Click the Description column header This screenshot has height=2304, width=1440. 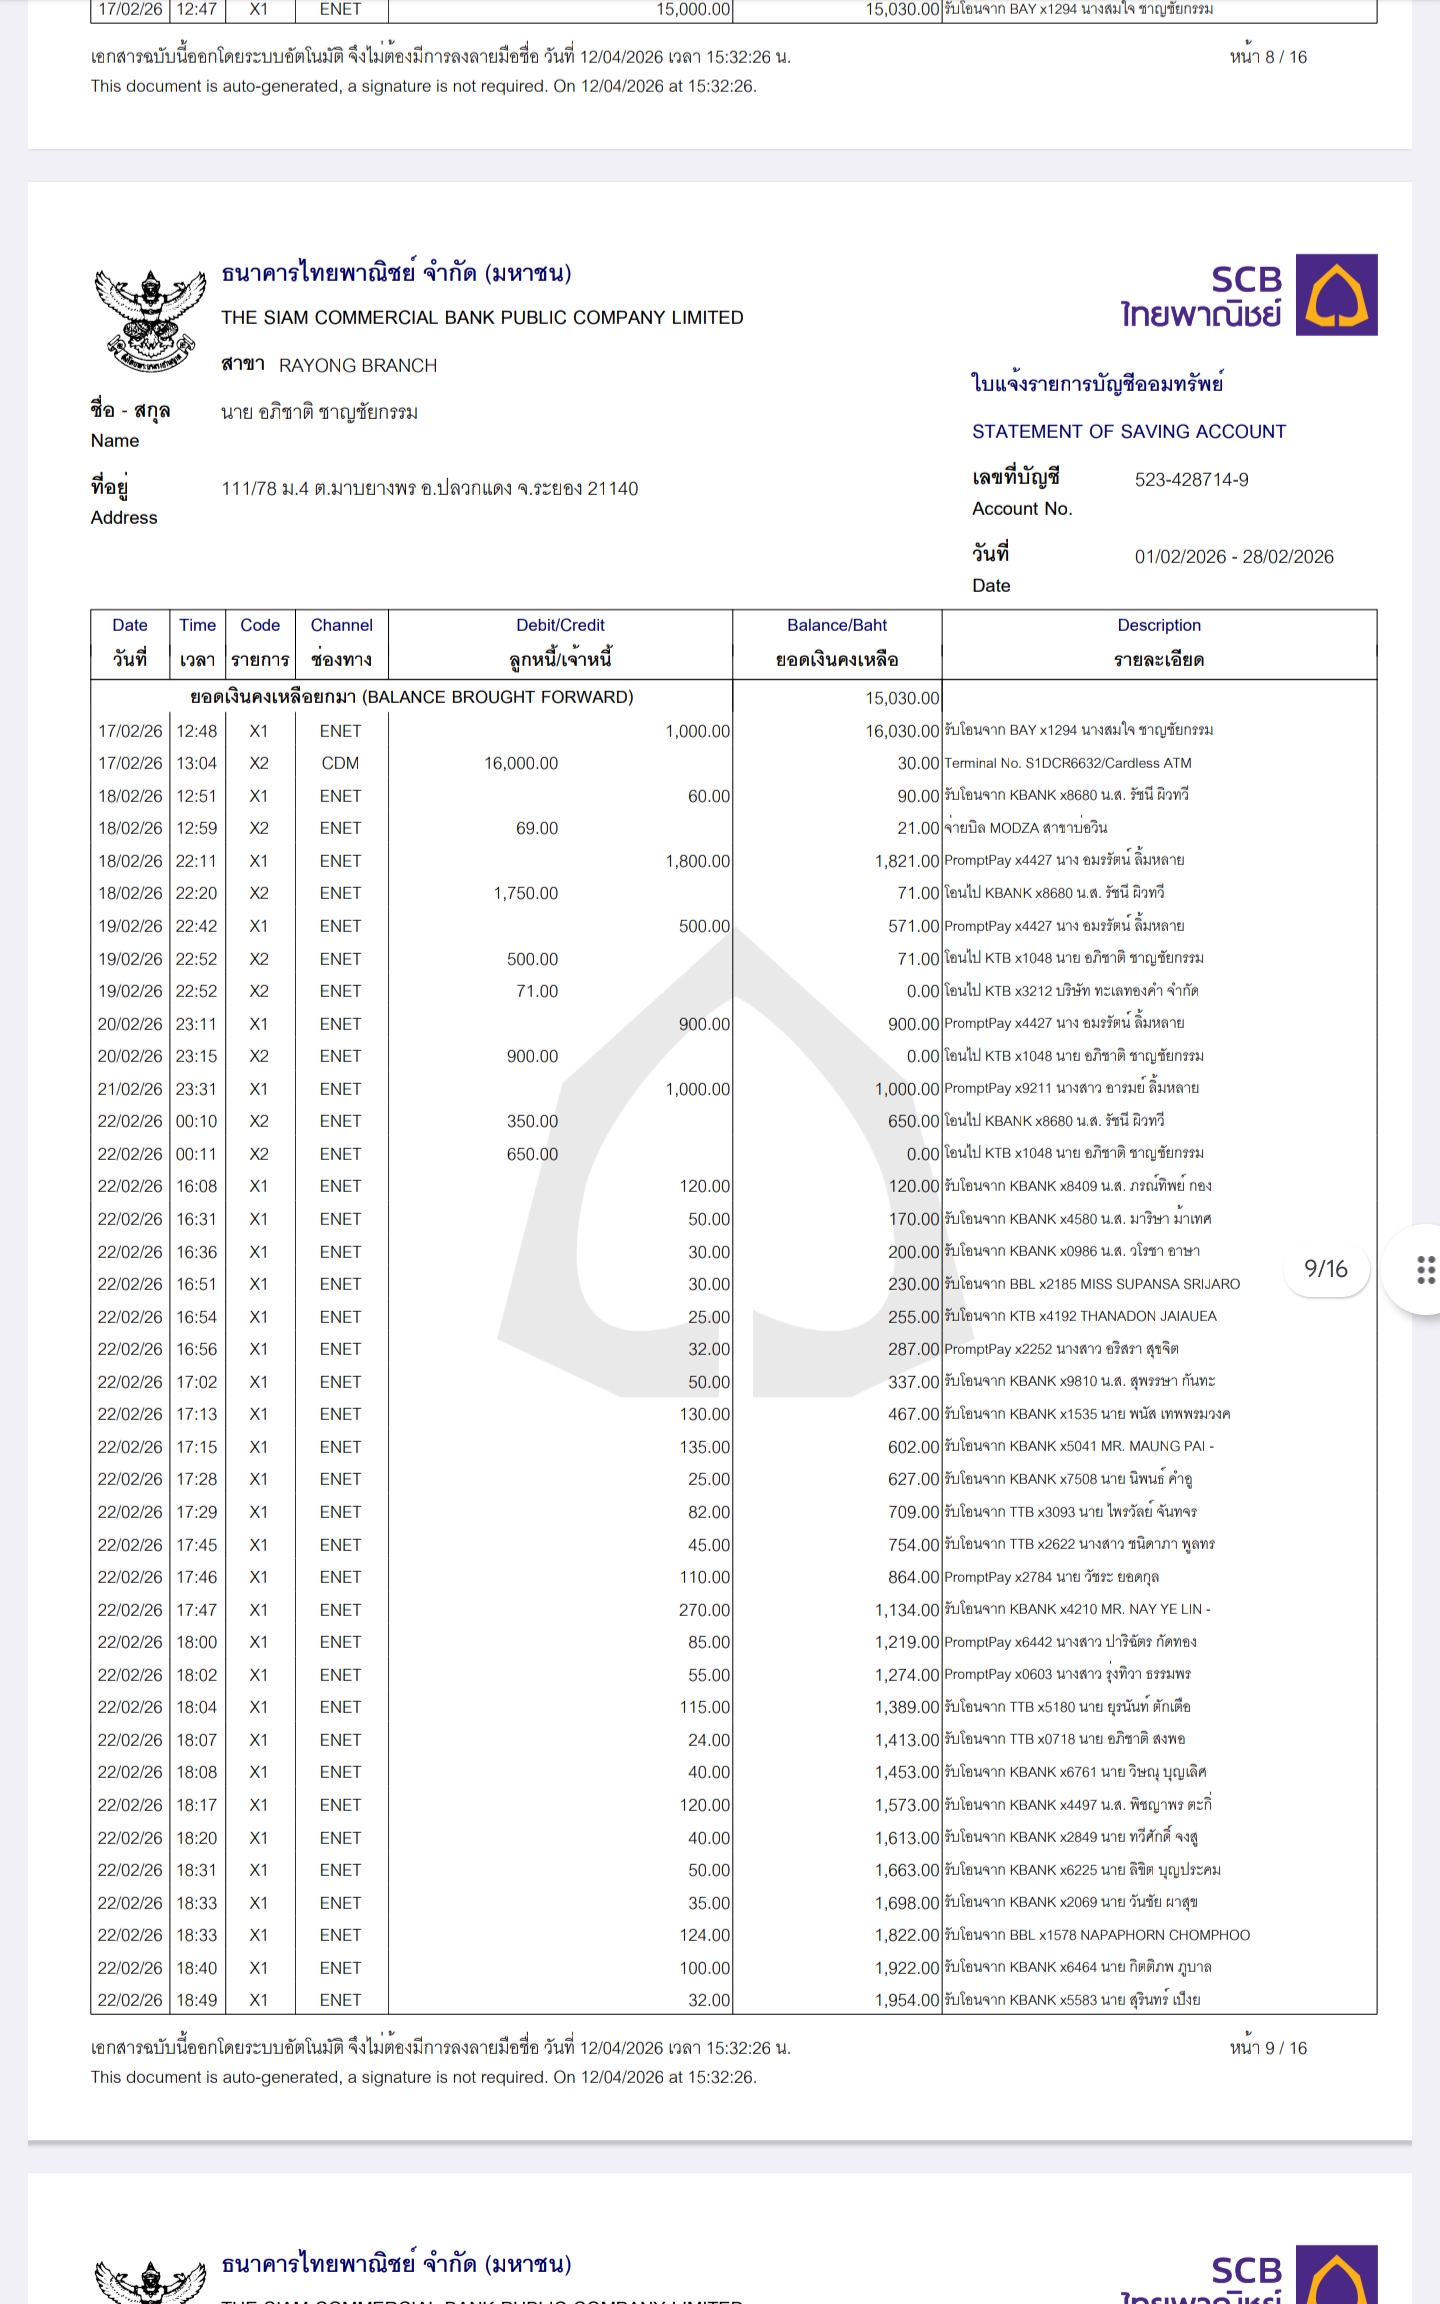(x=1159, y=642)
